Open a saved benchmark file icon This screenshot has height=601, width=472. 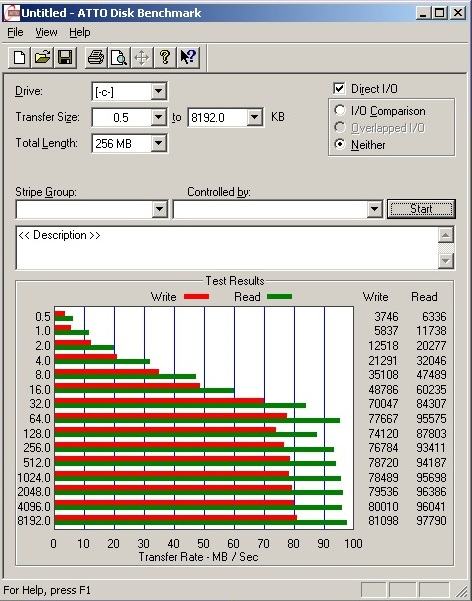(42, 58)
